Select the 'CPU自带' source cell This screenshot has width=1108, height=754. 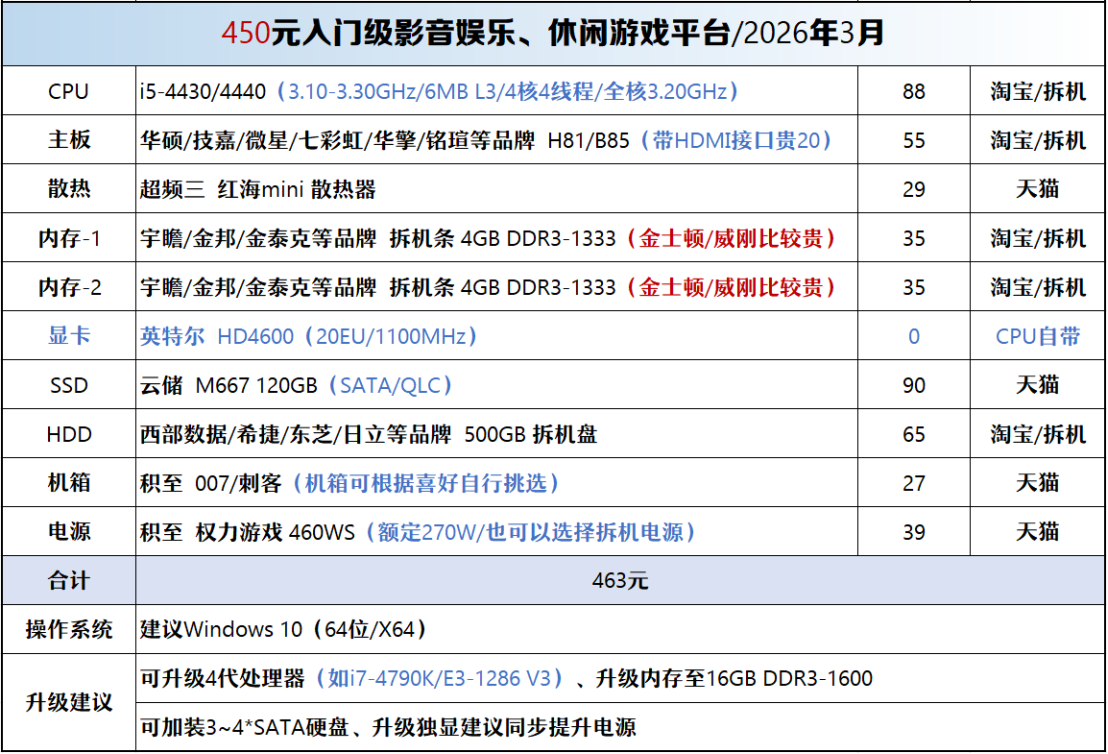1038,336
